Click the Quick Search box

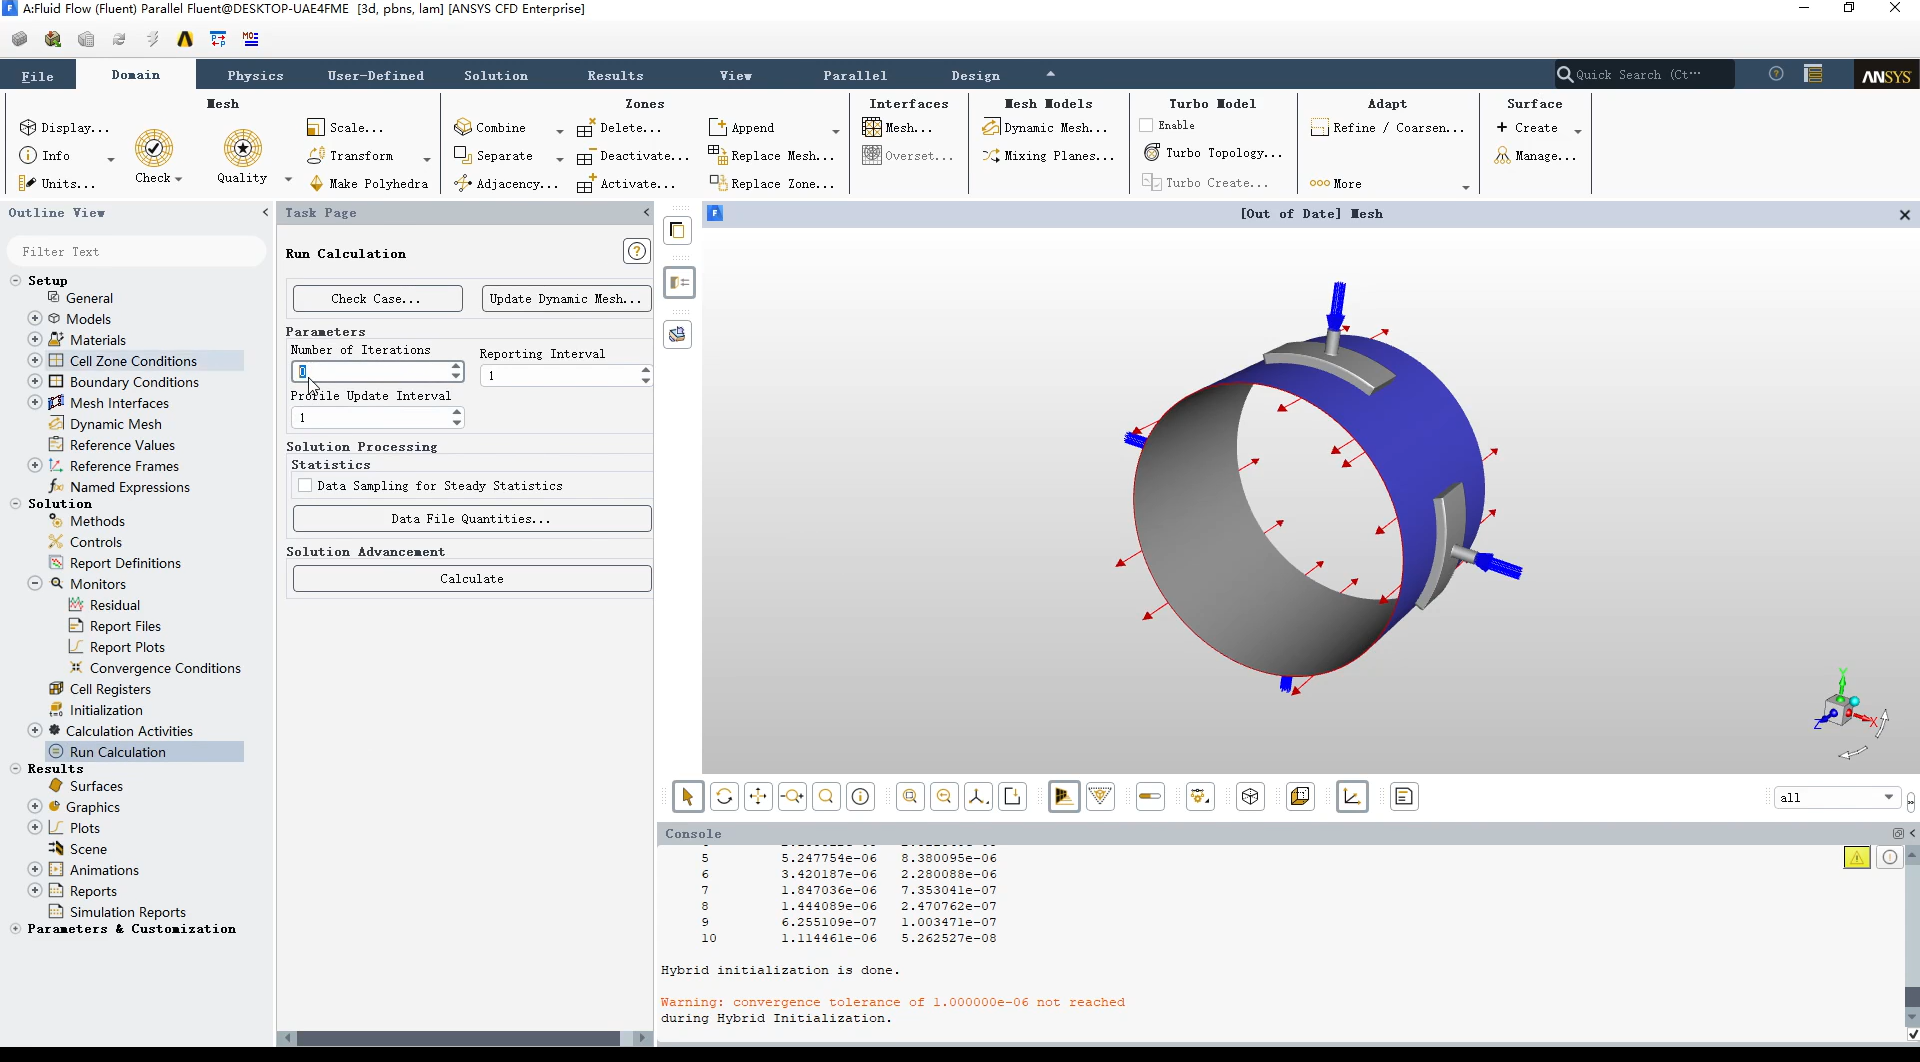1645,74
